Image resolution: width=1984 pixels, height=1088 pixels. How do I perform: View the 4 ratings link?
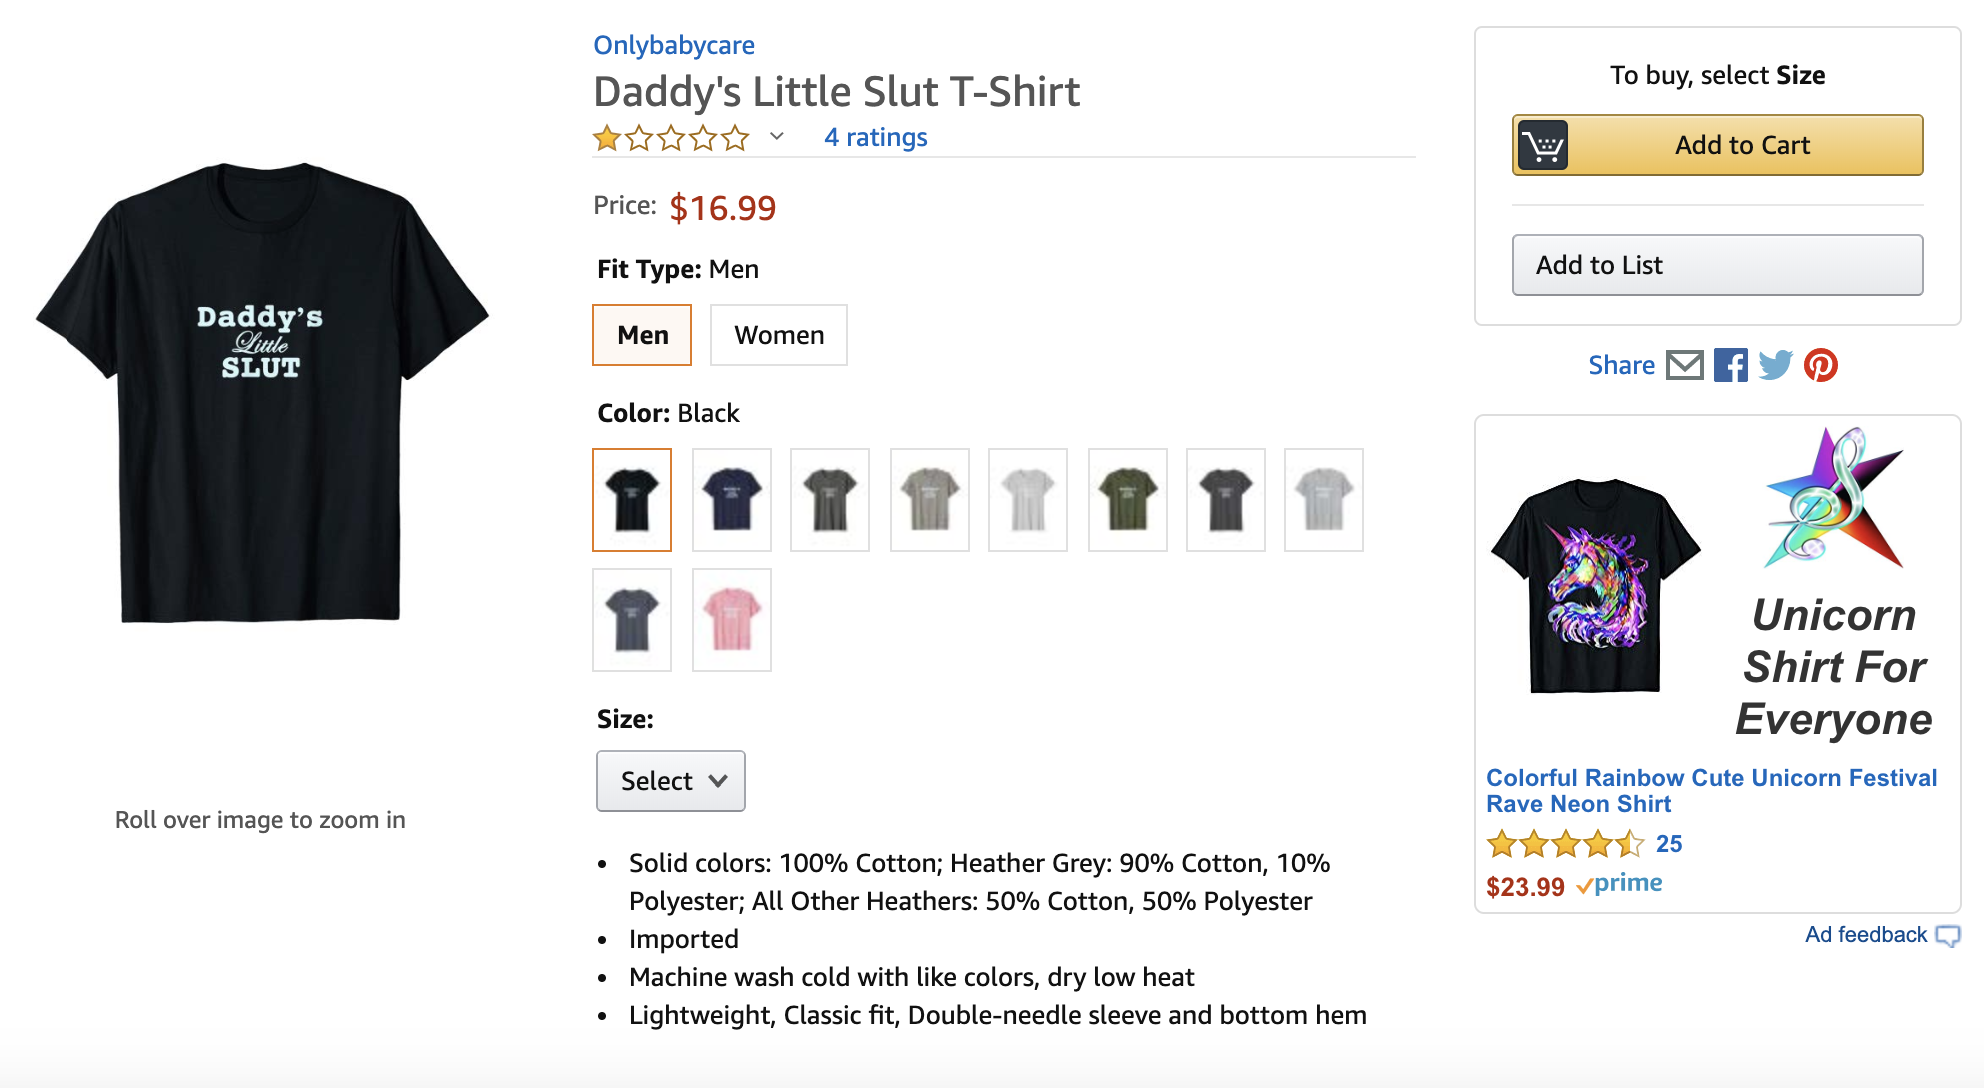tap(875, 137)
